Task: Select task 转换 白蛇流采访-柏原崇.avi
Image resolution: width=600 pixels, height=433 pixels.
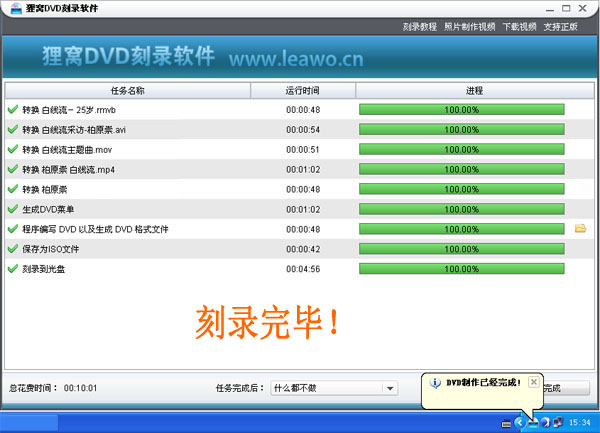Action: [74, 130]
